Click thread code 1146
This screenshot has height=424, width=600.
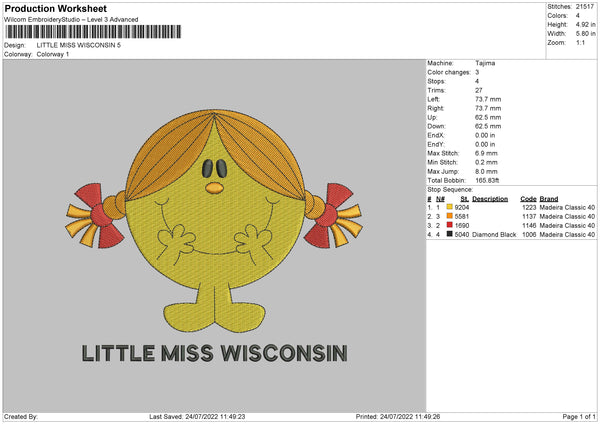click(529, 225)
